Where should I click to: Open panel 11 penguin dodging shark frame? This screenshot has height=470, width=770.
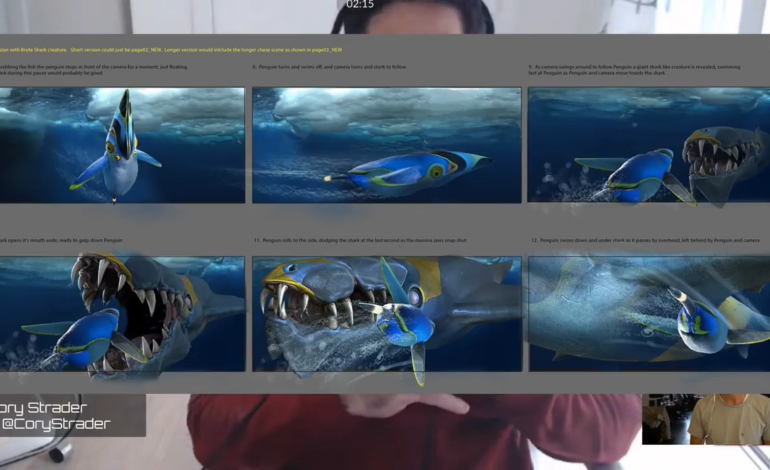(x=386, y=314)
